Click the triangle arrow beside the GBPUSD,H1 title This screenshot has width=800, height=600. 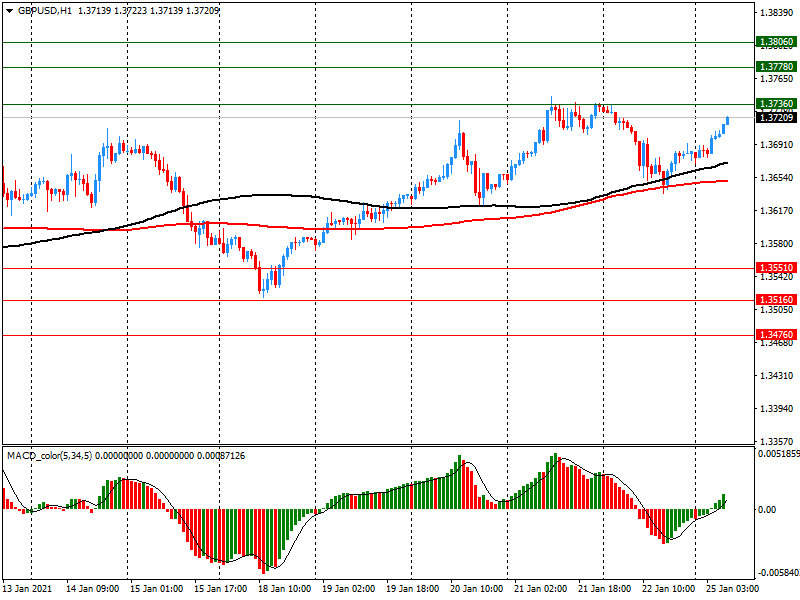(8, 10)
